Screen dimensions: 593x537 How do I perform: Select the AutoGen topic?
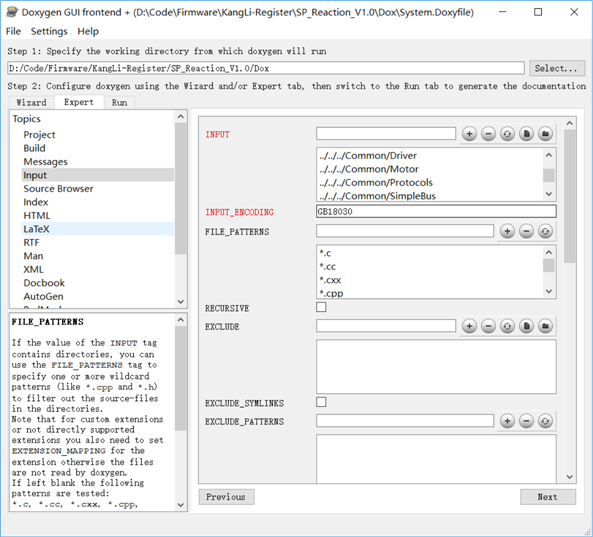43,296
